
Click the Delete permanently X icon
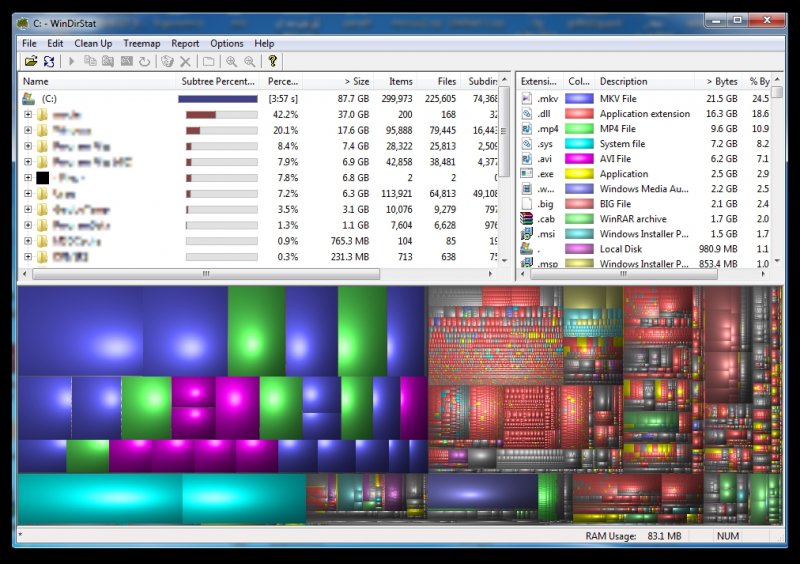[185, 61]
